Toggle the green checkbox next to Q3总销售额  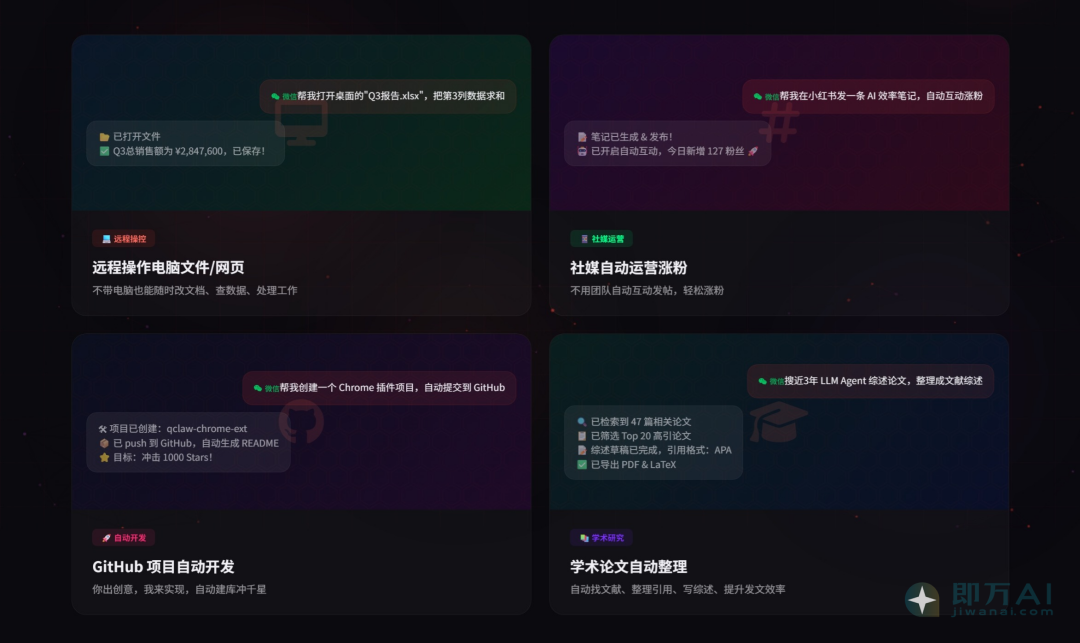pos(103,152)
